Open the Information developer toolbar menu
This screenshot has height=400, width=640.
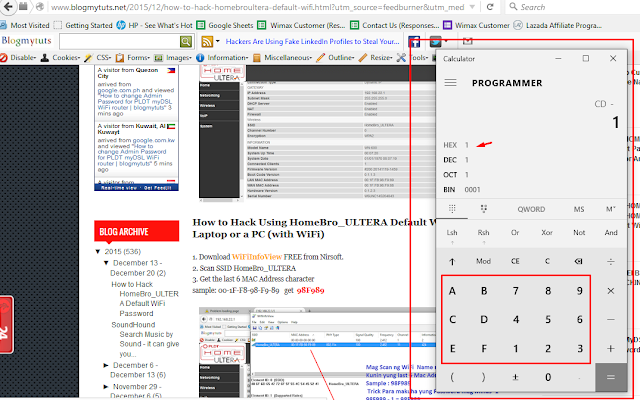[222, 58]
